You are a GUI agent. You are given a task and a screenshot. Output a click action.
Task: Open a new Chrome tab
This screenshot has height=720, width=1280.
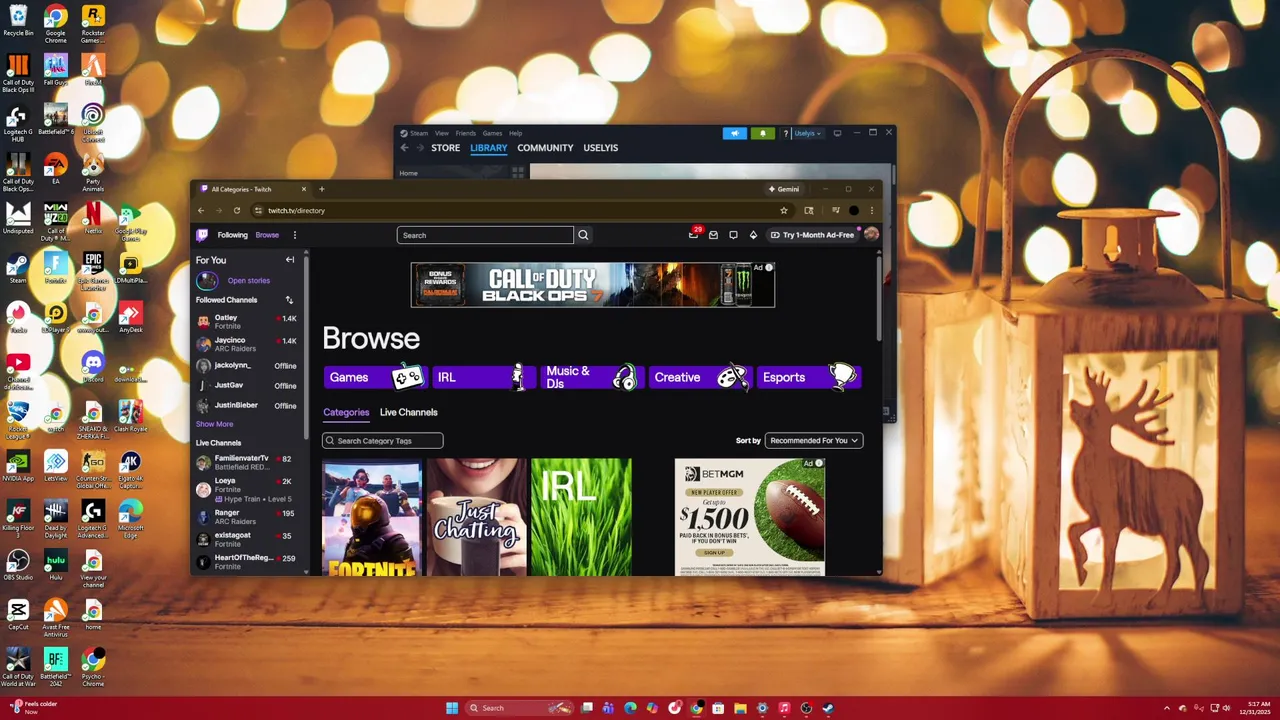321,189
